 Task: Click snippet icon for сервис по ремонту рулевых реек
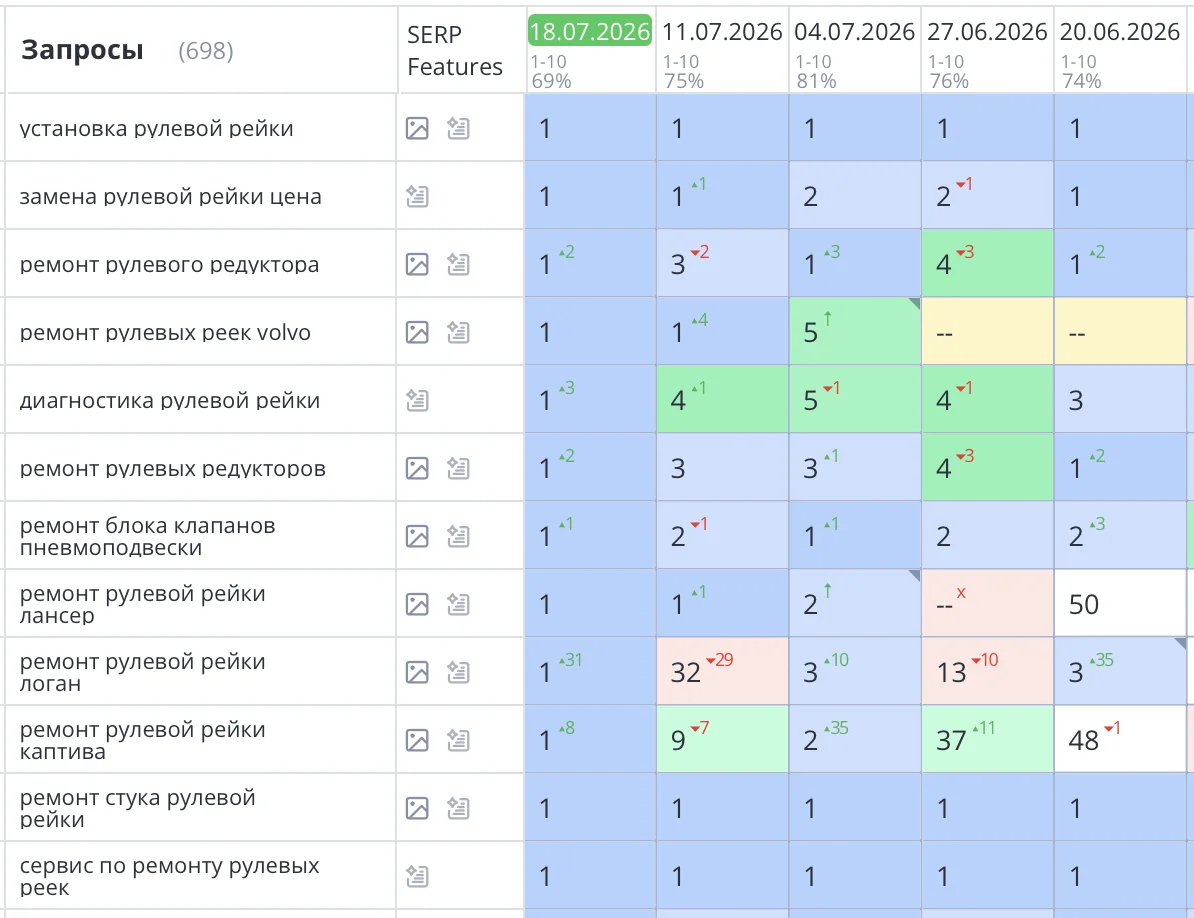pyautogui.click(x=417, y=876)
